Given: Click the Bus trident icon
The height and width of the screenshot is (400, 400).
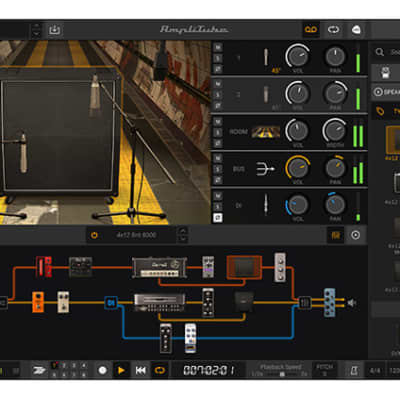Looking at the screenshot, I should (265, 169).
